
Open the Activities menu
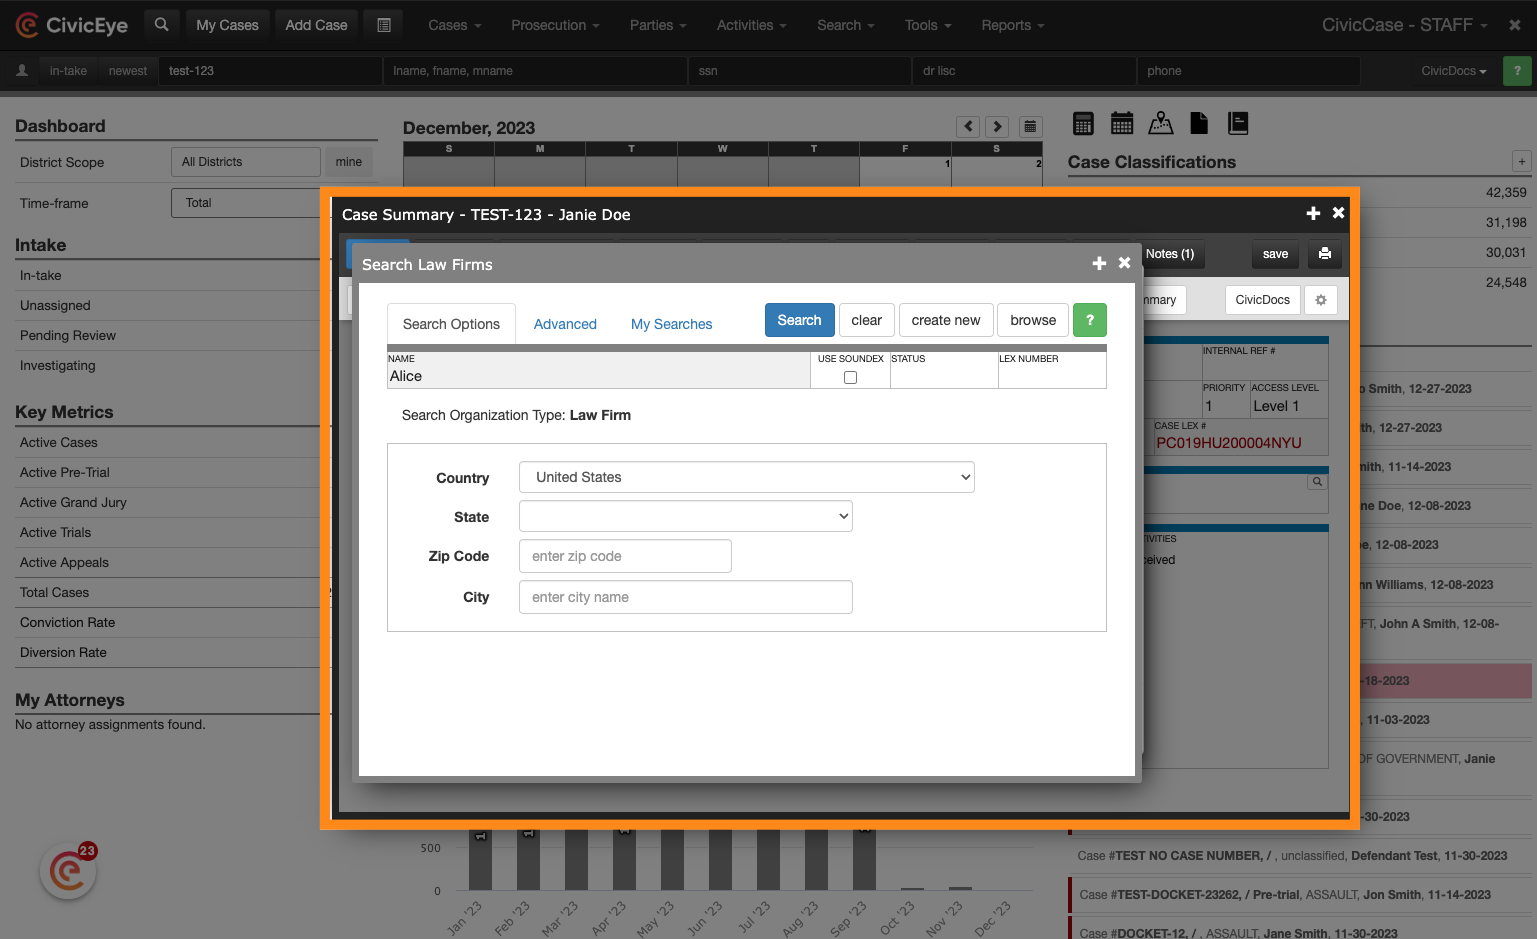(x=751, y=25)
